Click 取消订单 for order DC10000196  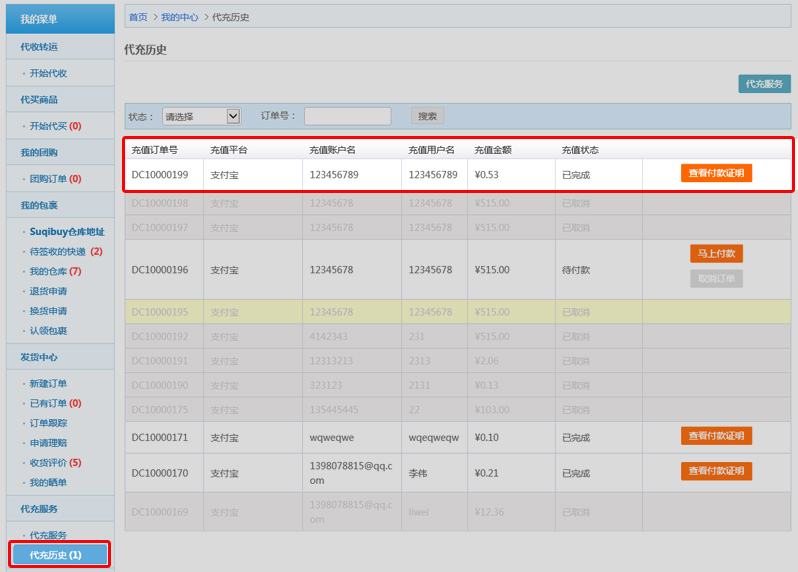pos(716,278)
